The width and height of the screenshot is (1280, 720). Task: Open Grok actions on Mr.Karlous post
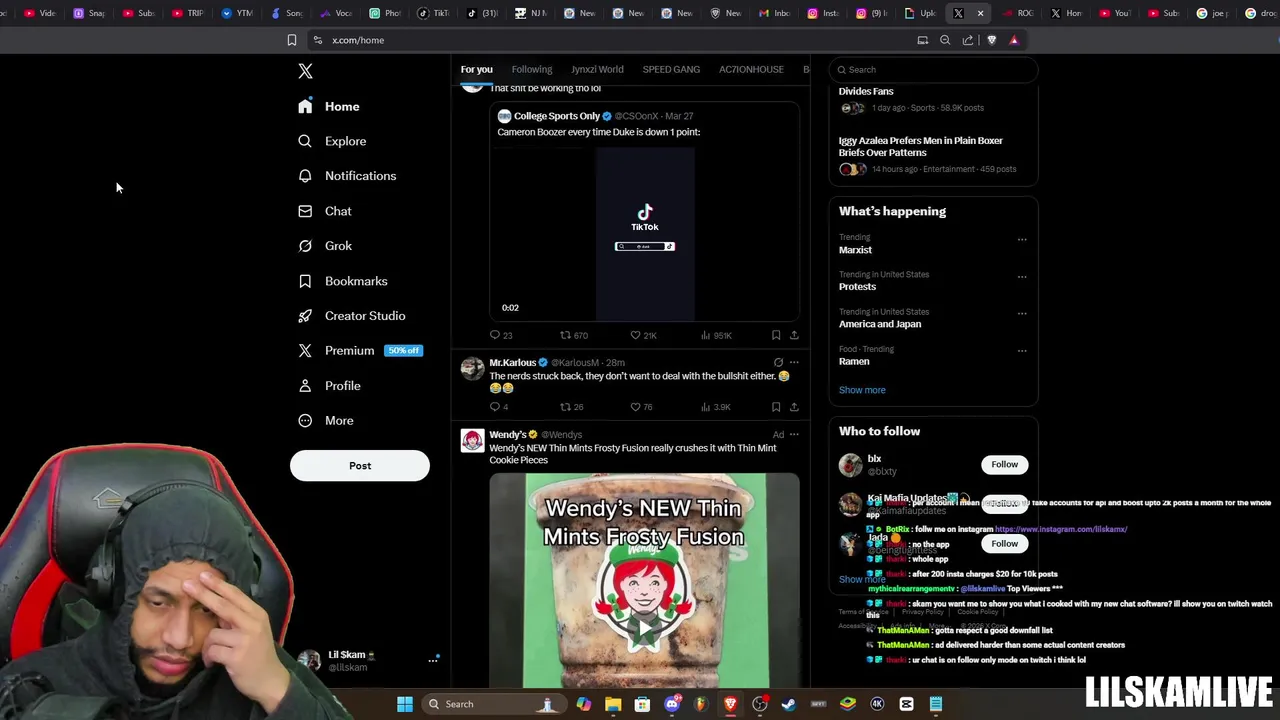[x=778, y=362]
